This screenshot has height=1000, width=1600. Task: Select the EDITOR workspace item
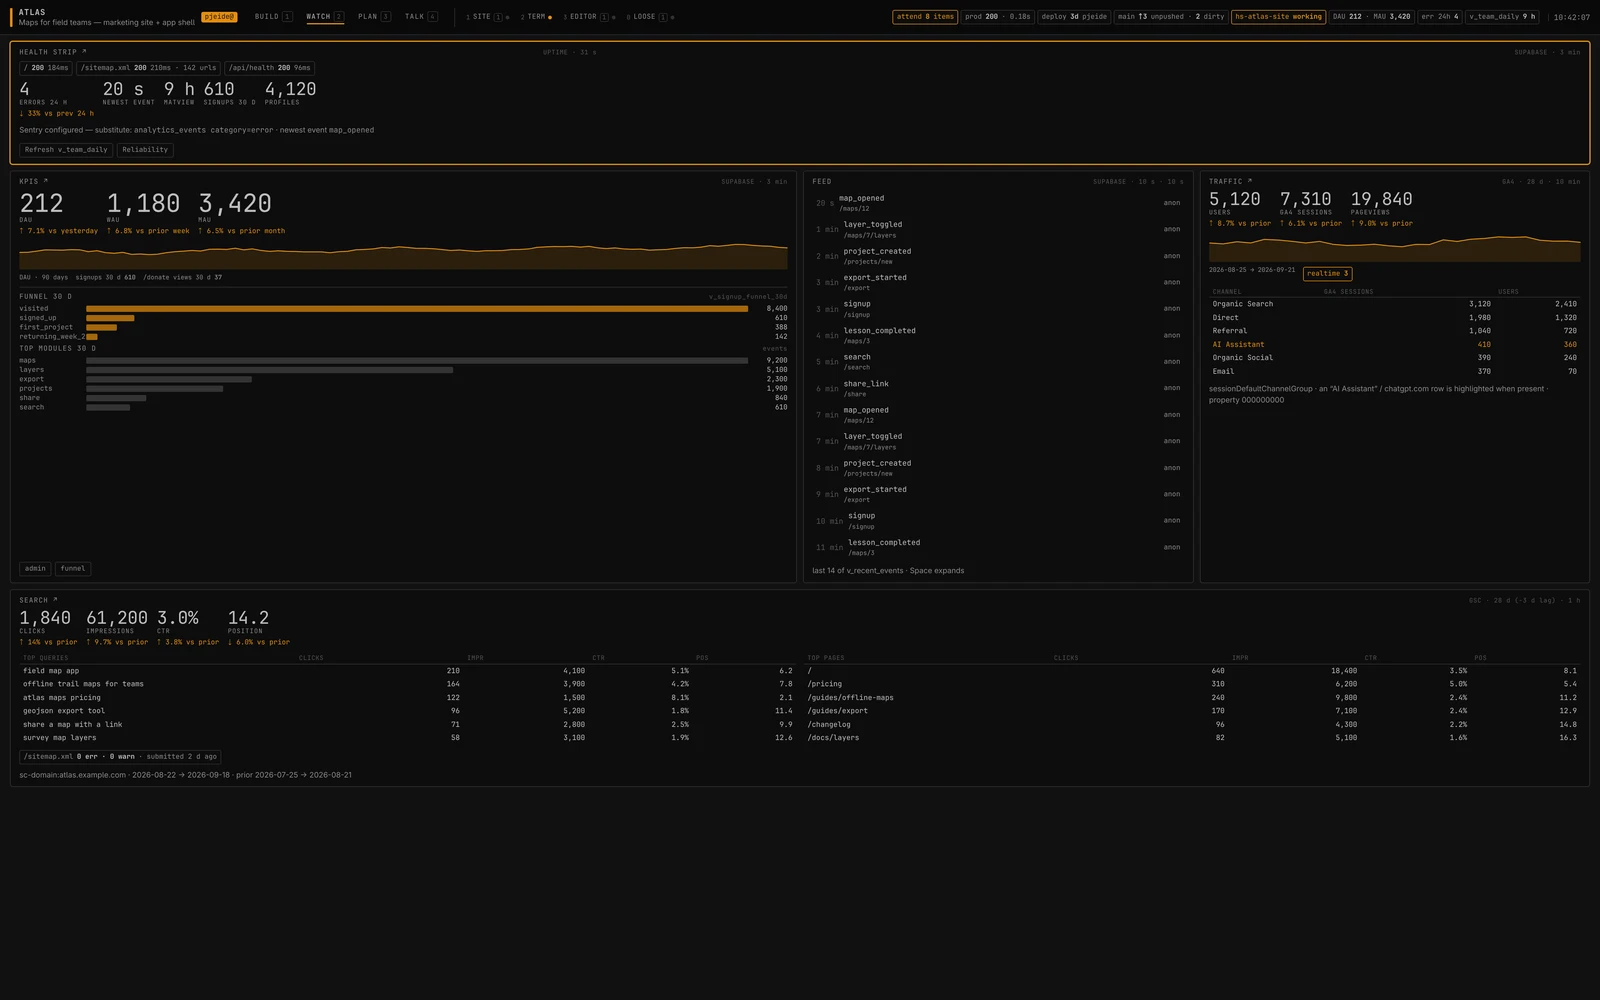point(589,17)
